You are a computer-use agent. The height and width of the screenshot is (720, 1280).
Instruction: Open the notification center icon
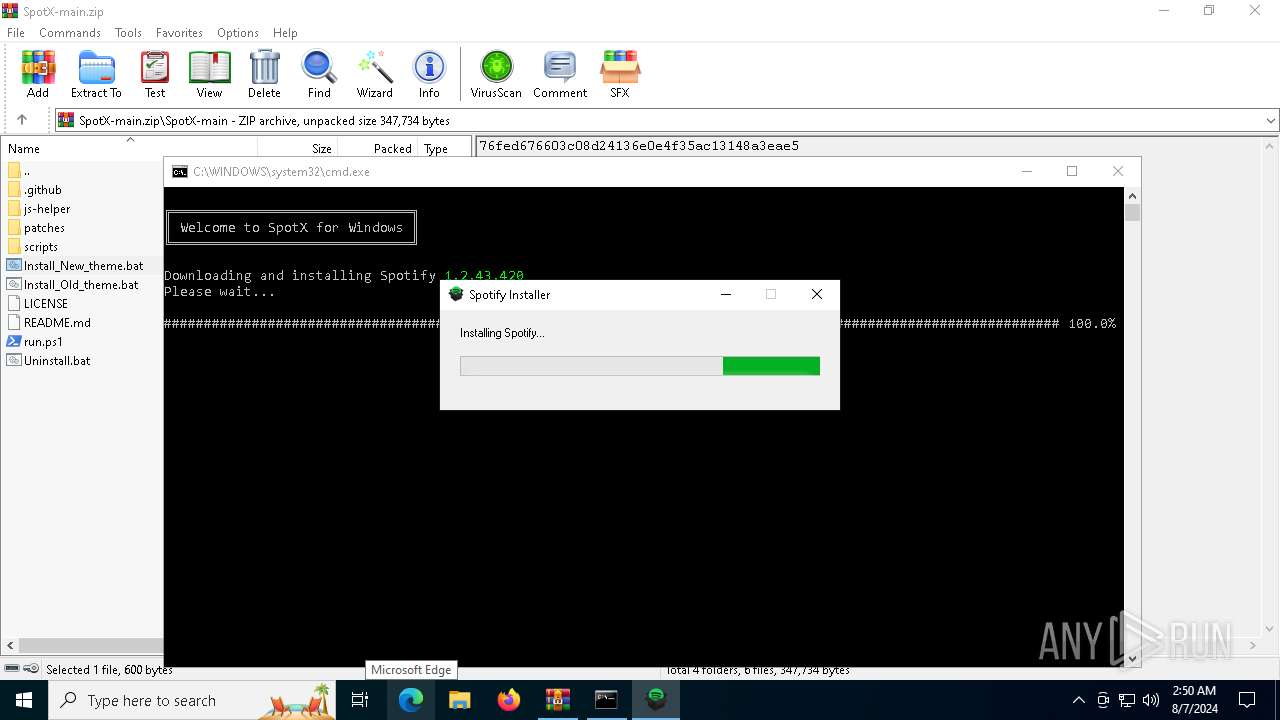(x=1247, y=700)
